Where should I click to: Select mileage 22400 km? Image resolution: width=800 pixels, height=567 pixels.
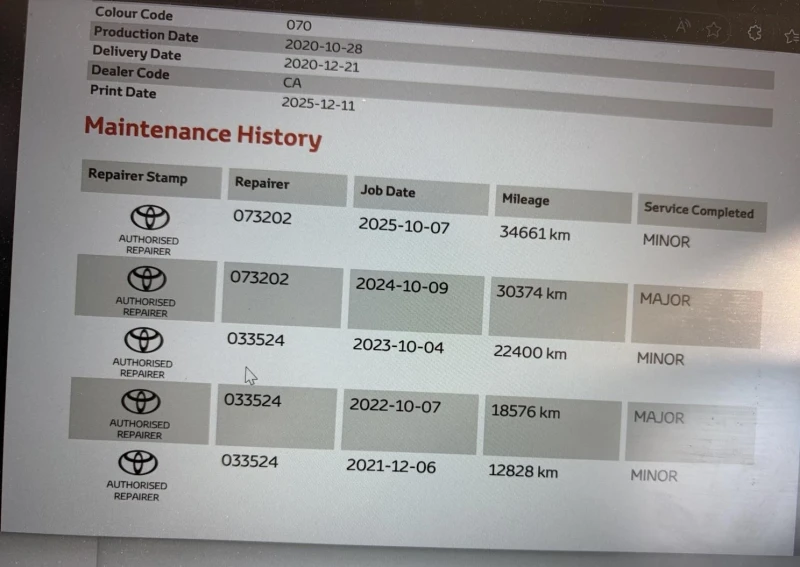pos(530,352)
